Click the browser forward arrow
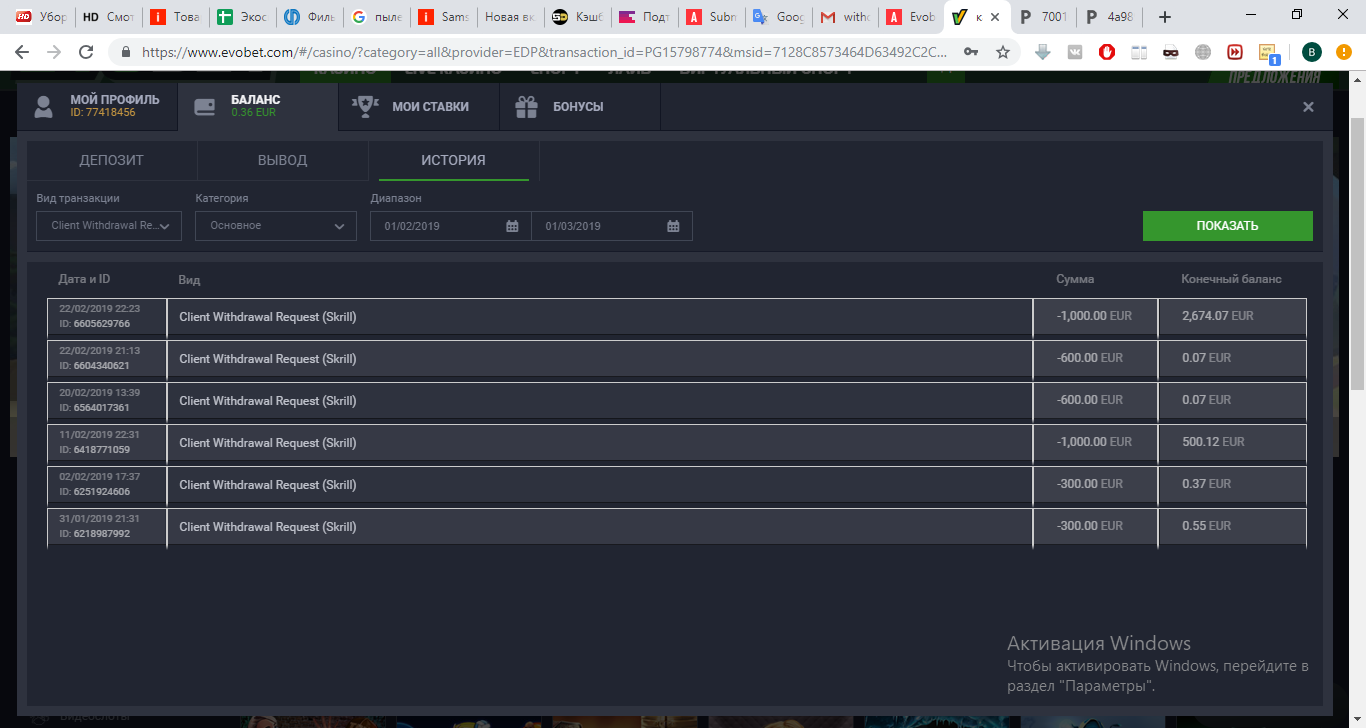Image resolution: width=1366 pixels, height=728 pixels. tap(53, 52)
